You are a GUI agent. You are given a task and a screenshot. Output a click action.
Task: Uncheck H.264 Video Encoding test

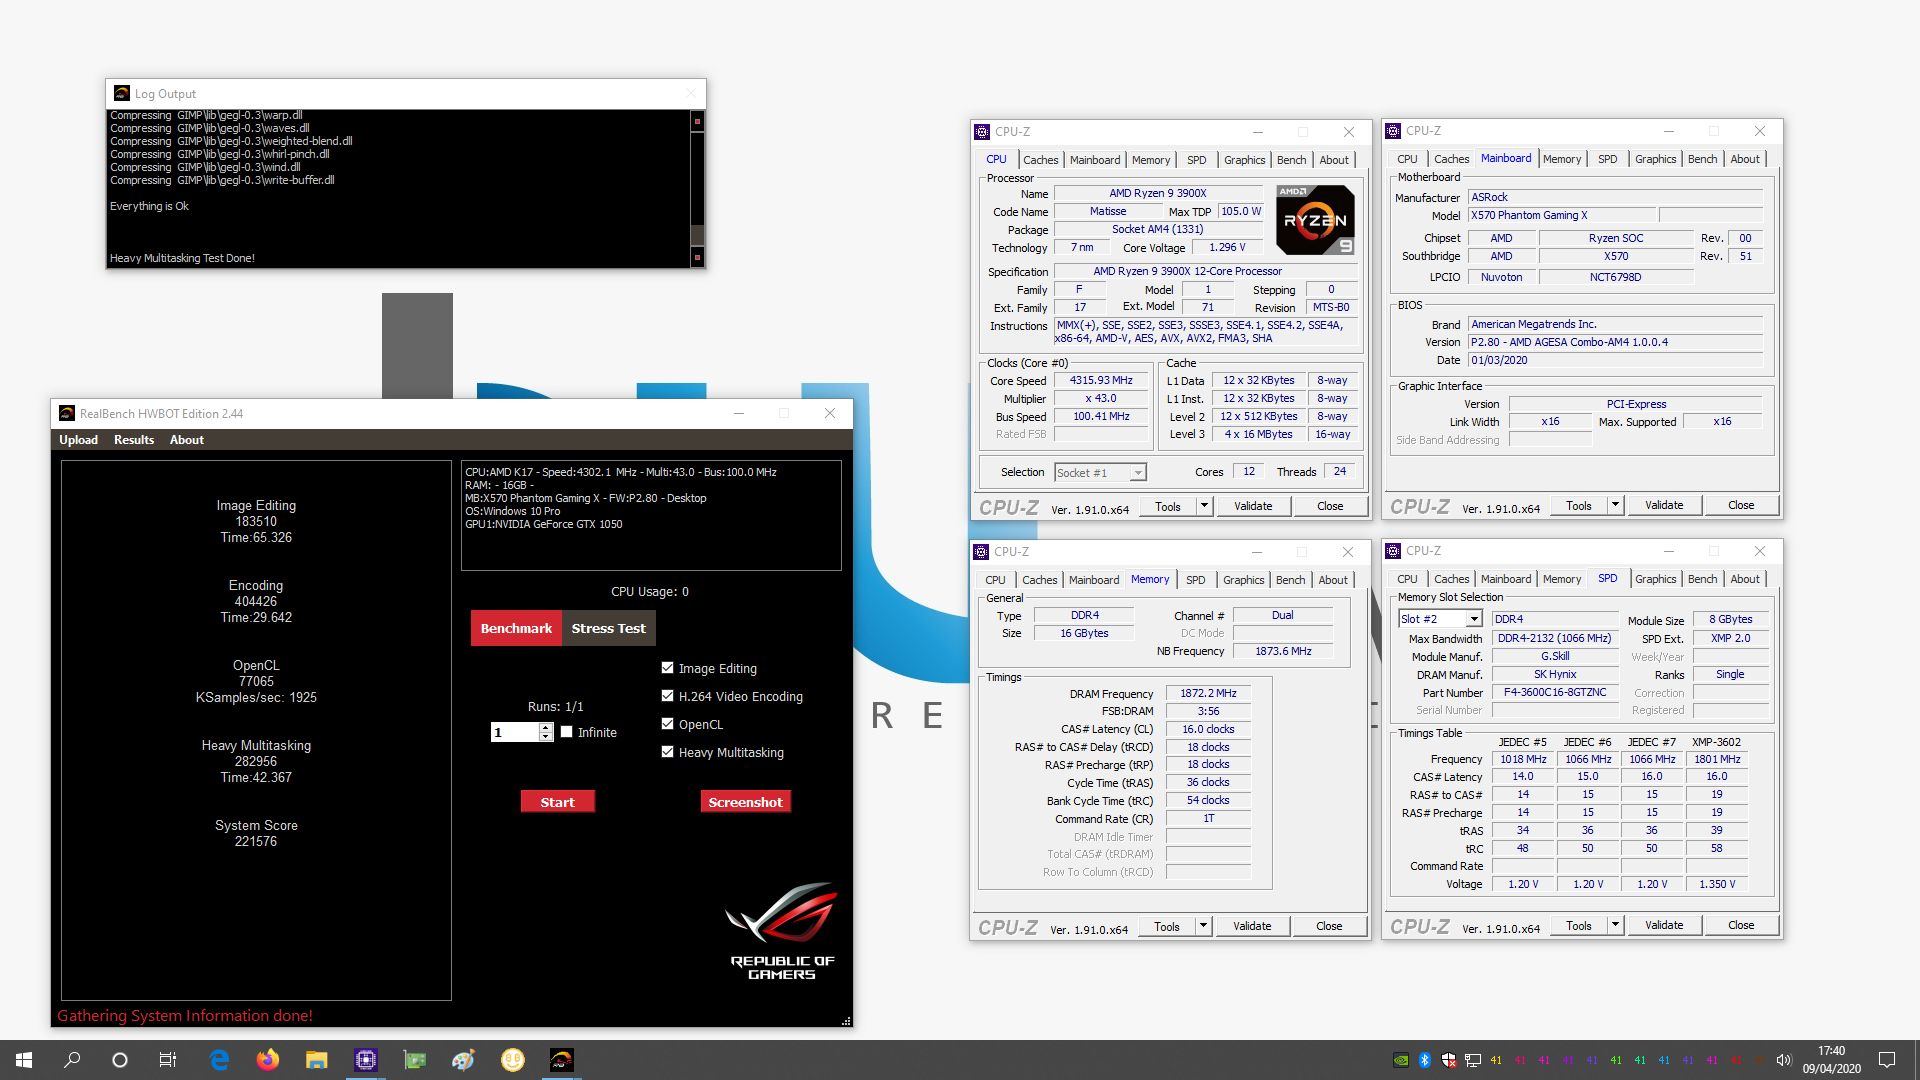point(667,696)
